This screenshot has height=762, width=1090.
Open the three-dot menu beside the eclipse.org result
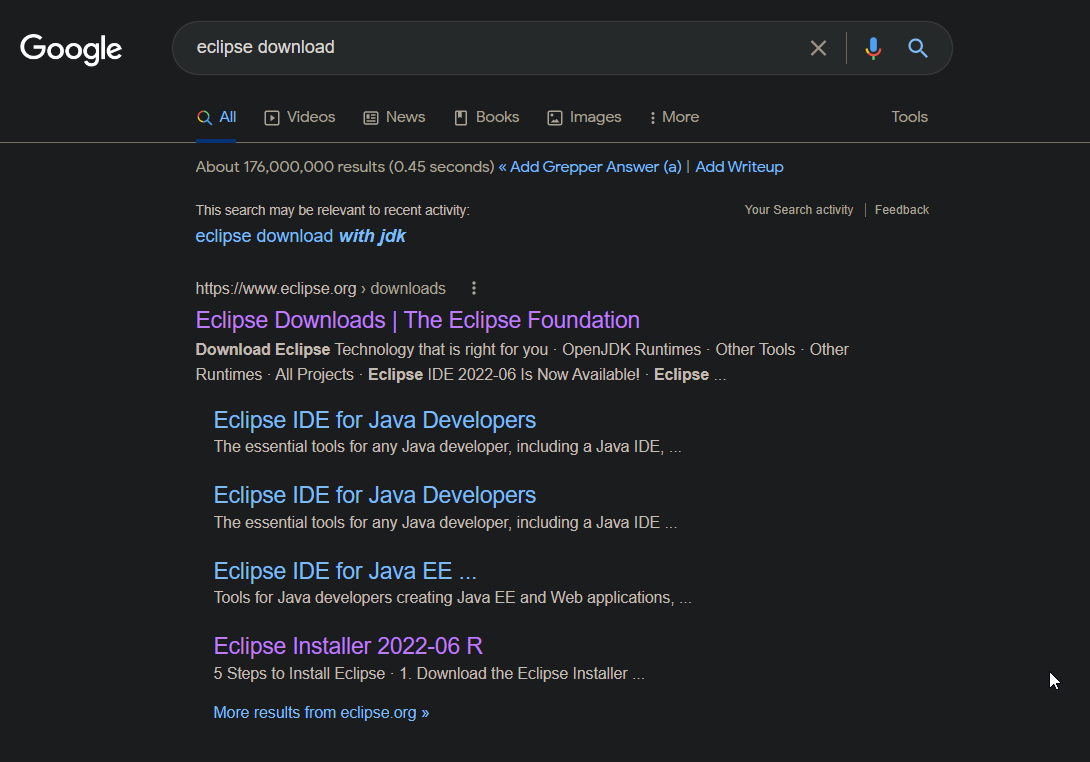click(473, 288)
